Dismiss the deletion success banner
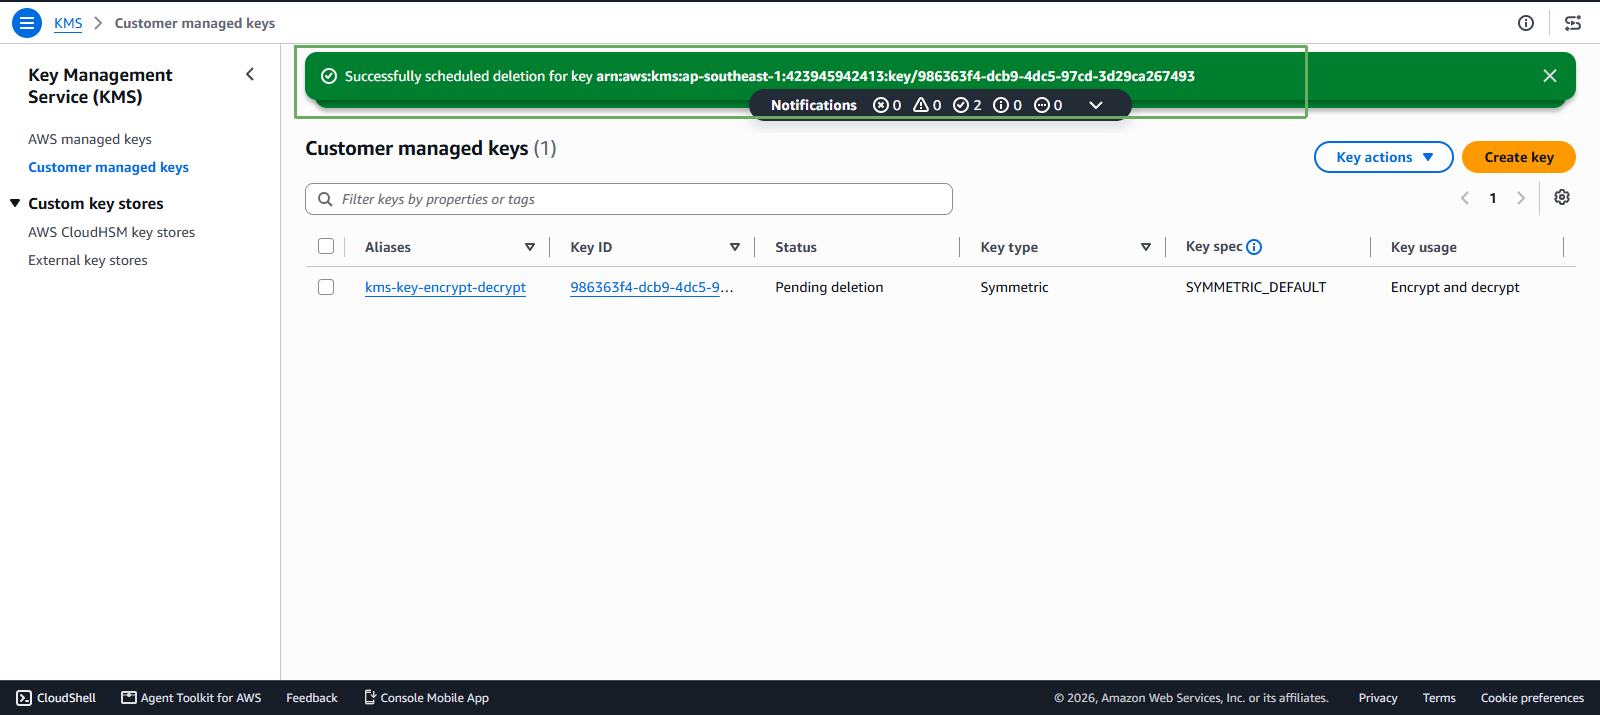The width and height of the screenshot is (1600, 715). 1550,76
